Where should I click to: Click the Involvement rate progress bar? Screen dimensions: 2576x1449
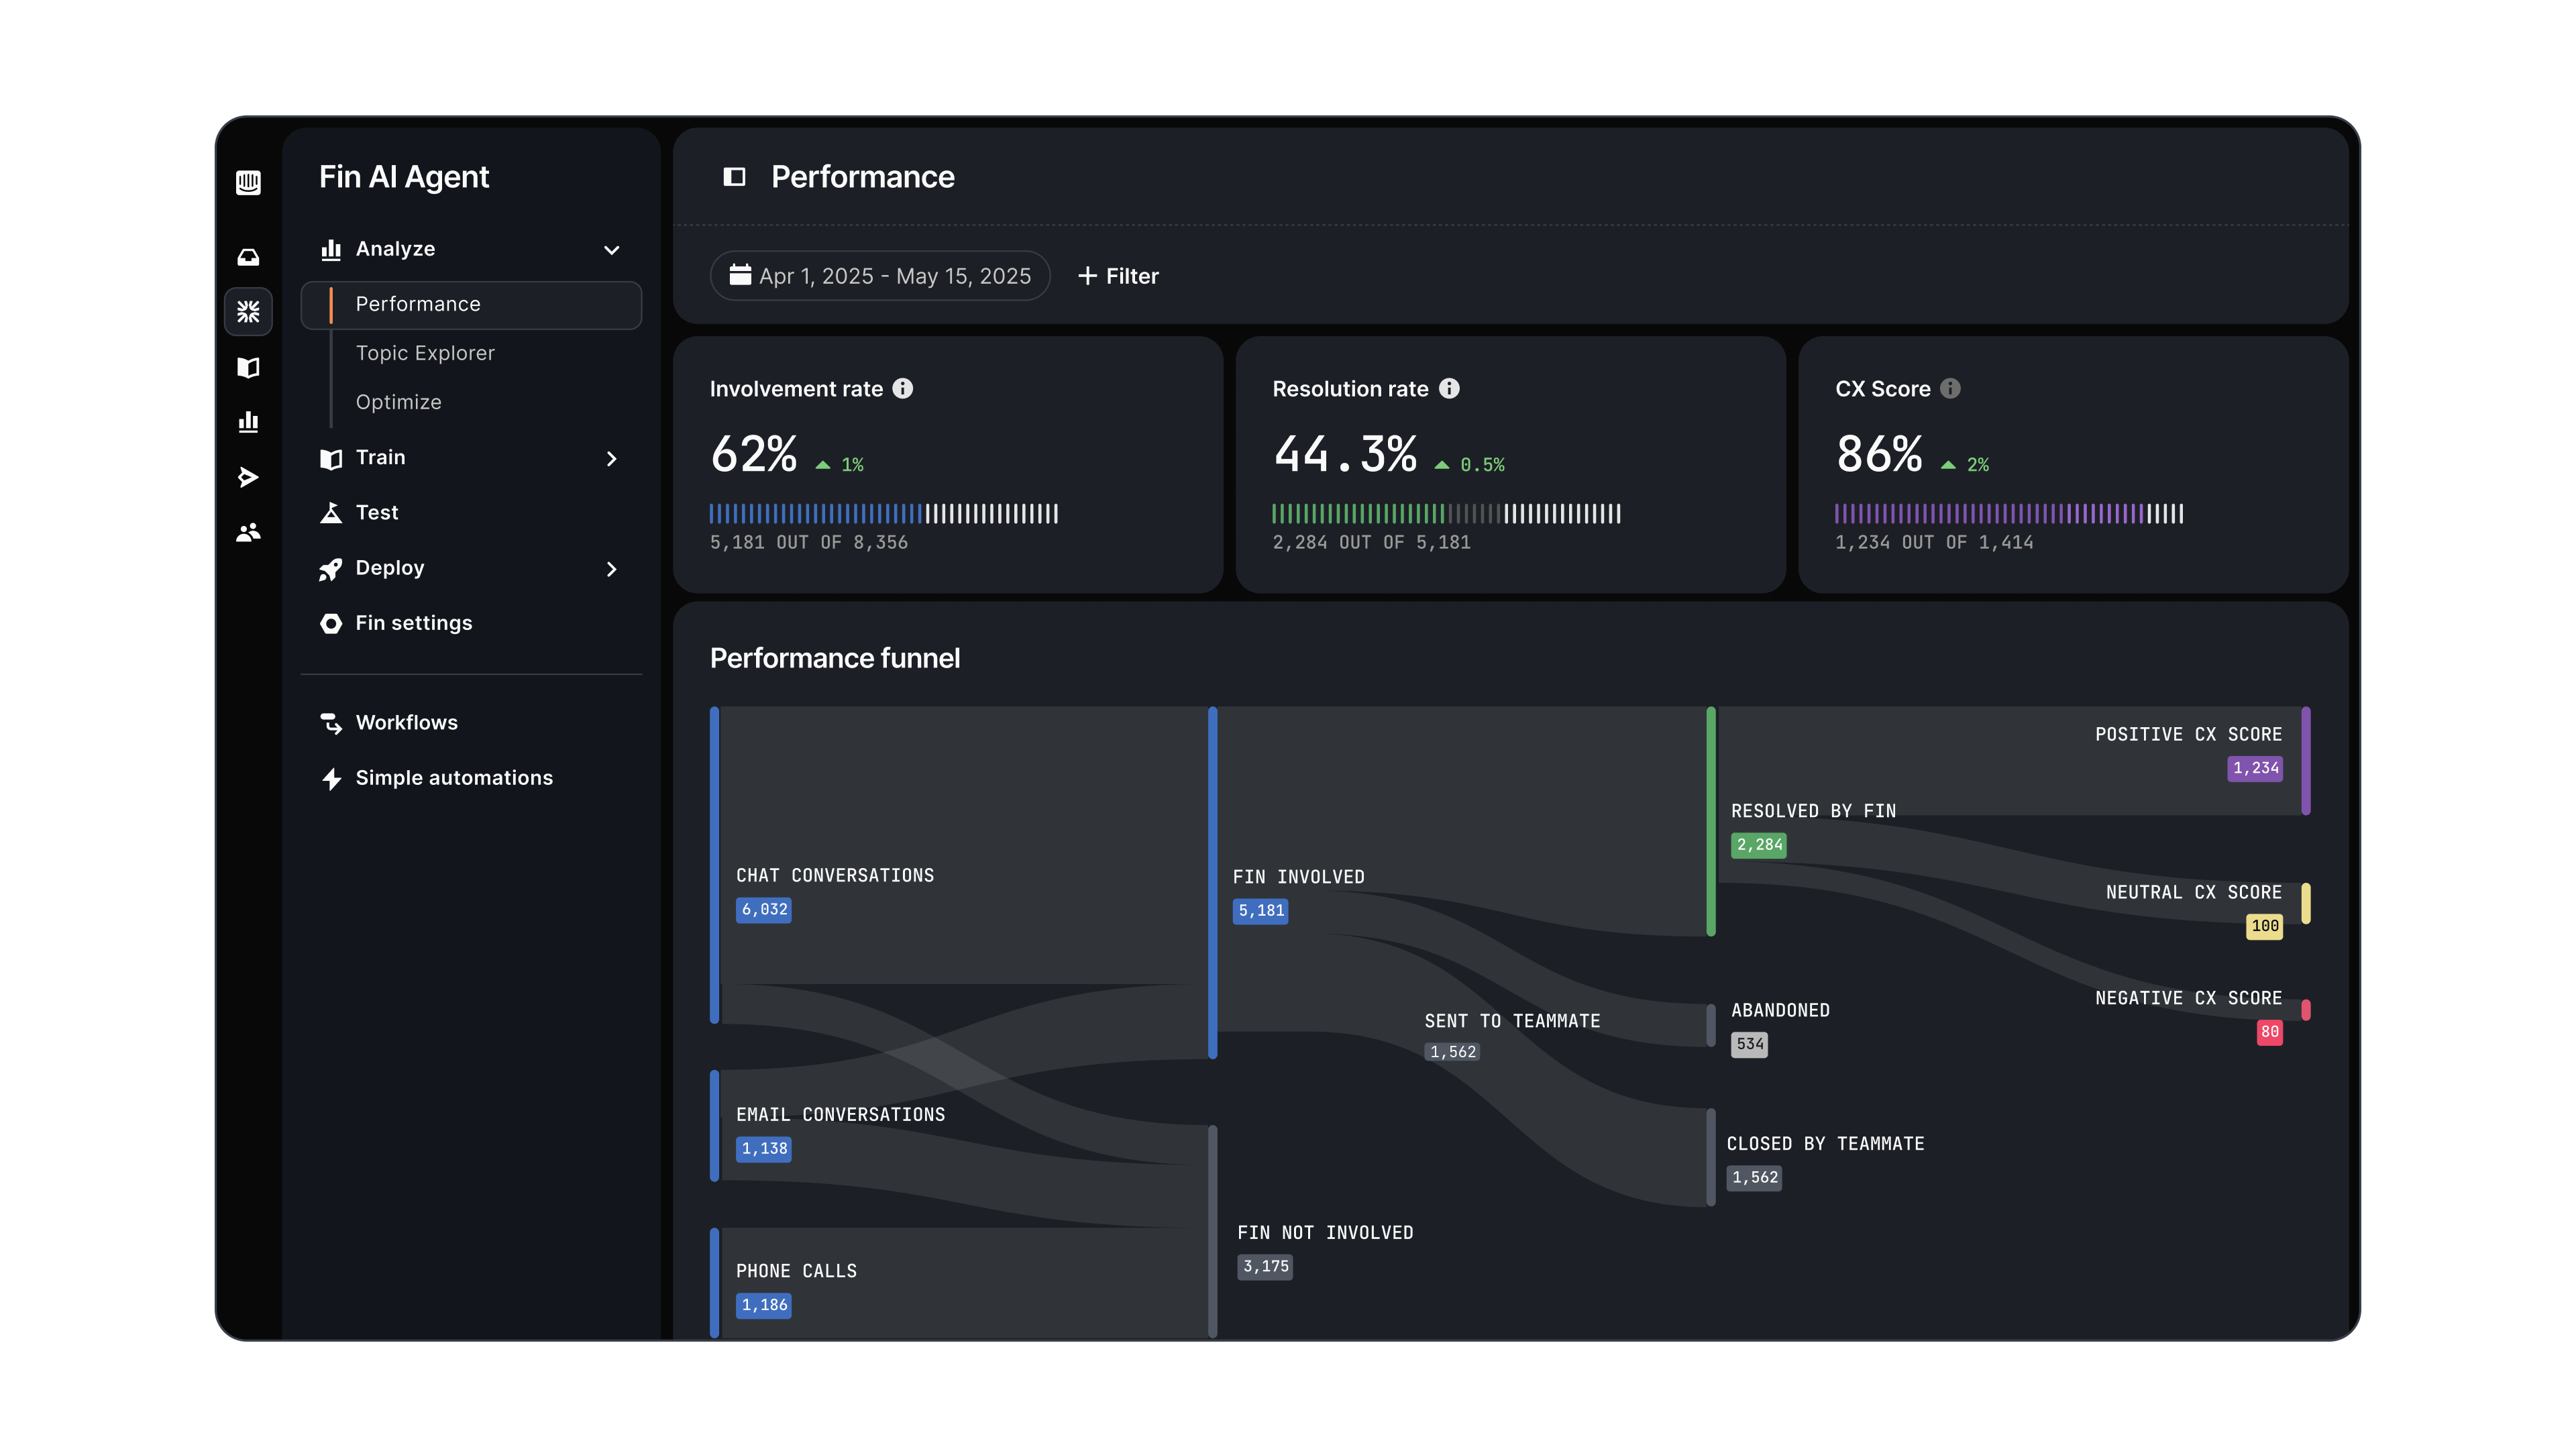884,514
